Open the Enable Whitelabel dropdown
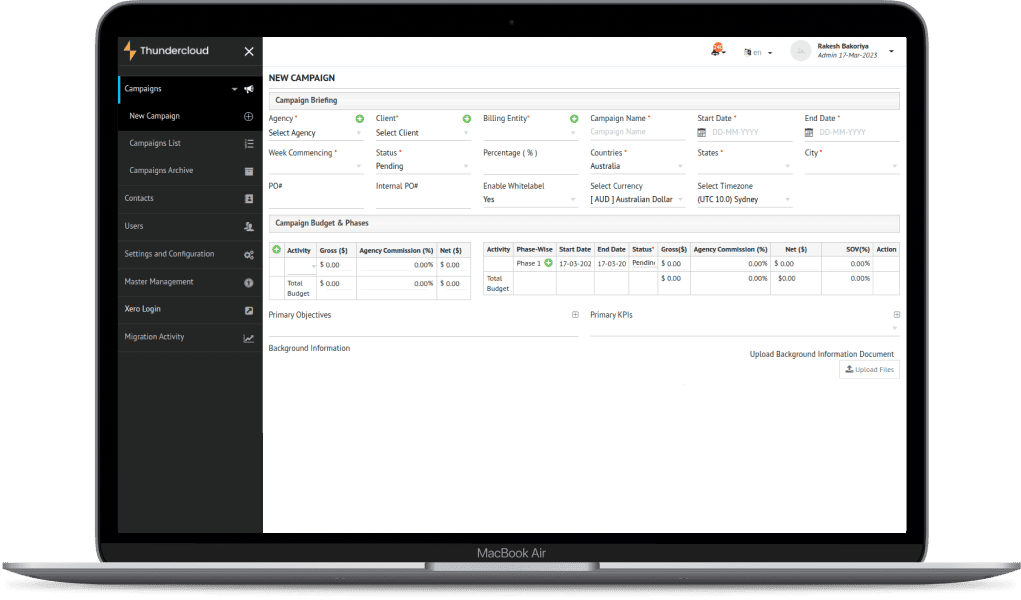Viewport: 1021px width, 600px height. (529, 200)
